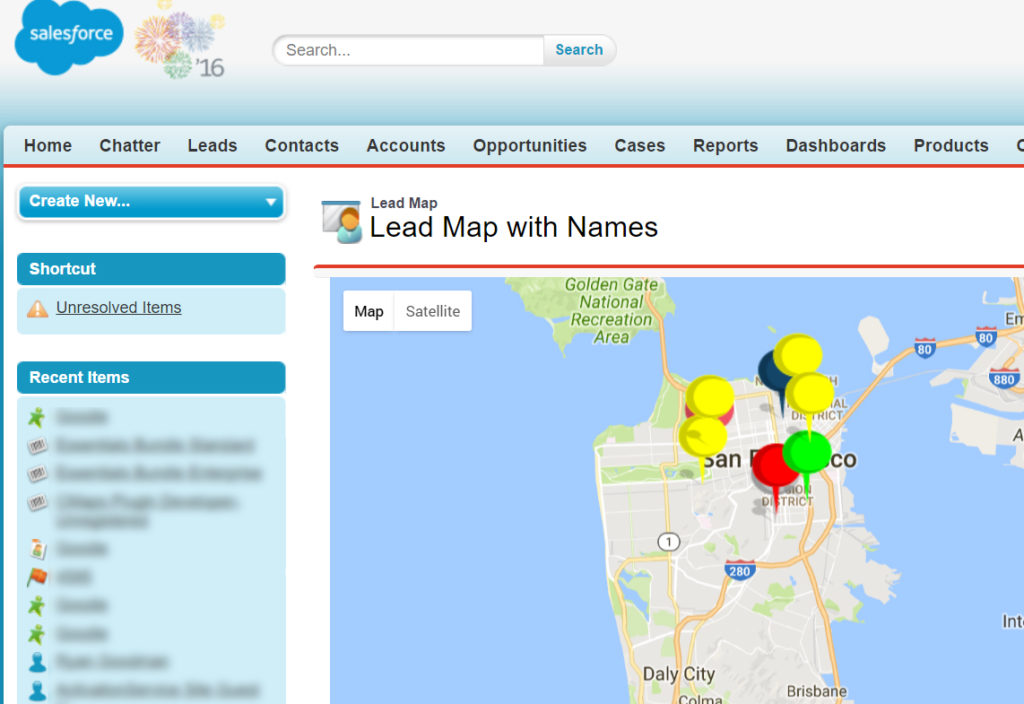Click the Lead Map with Names heading
The width and height of the screenshot is (1024, 704).
513,228
